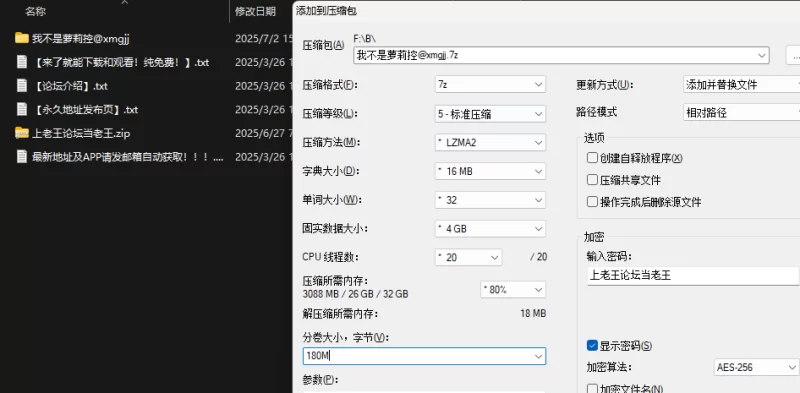Click the text file icon of 【论坛介绍】.txt
The width and height of the screenshot is (800, 393).
coord(21,86)
